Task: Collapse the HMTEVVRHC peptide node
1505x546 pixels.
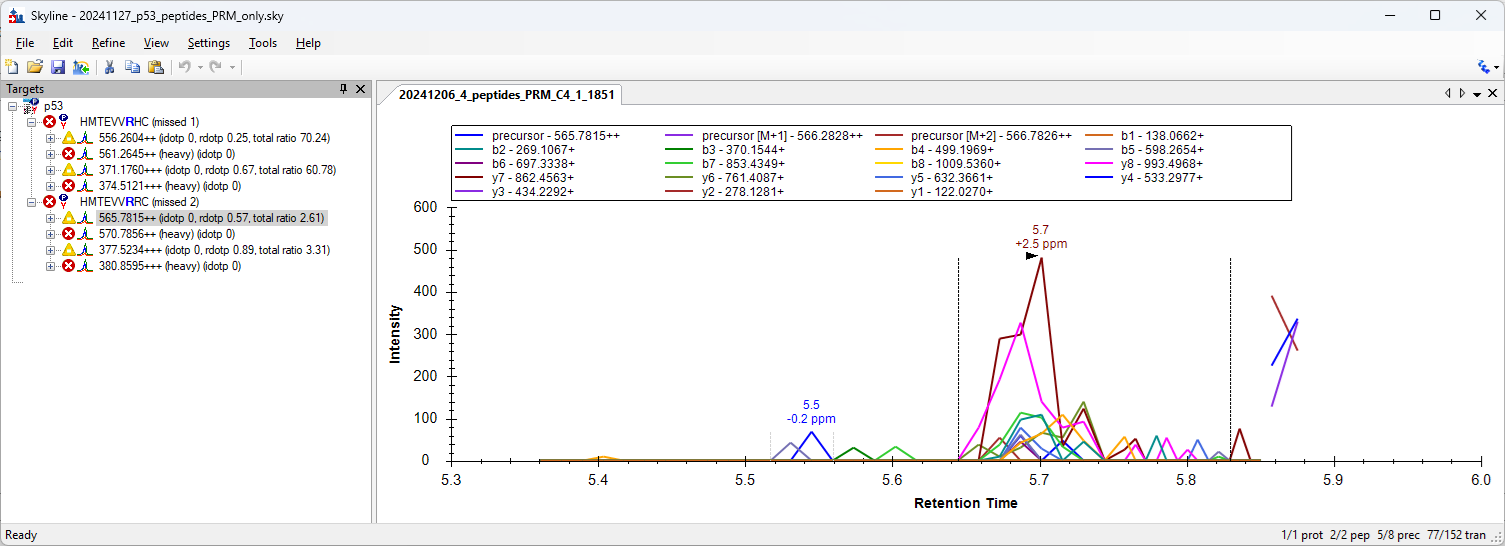Action: point(32,122)
